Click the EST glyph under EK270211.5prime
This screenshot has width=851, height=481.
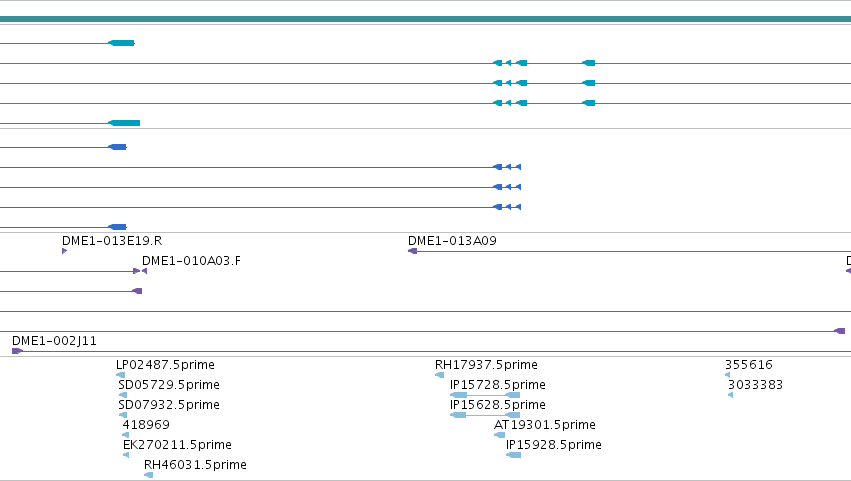coord(126,455)
